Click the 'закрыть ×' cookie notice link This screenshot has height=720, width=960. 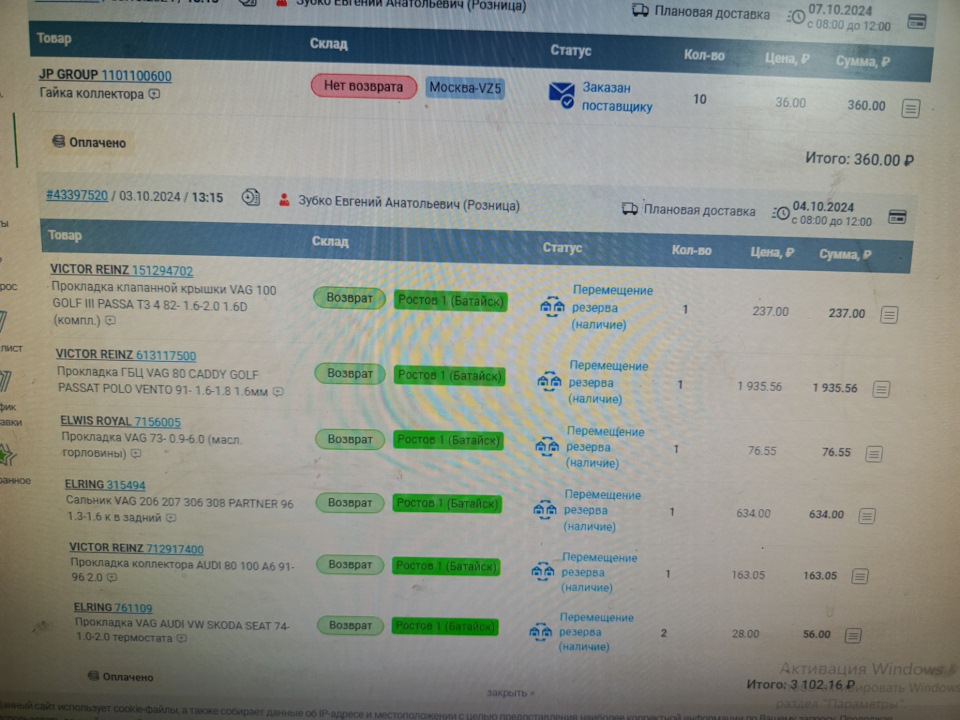[x=510, y=693]
